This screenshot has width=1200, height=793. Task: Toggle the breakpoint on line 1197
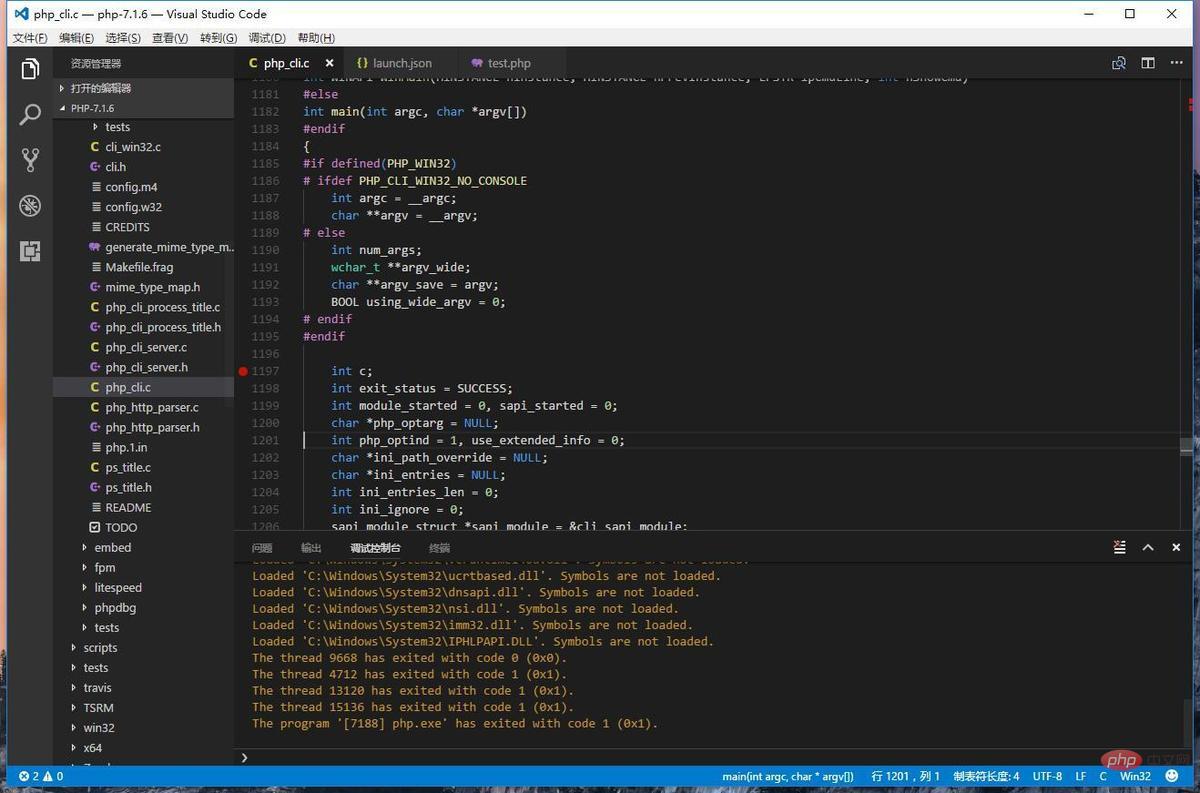pos(243,371)
